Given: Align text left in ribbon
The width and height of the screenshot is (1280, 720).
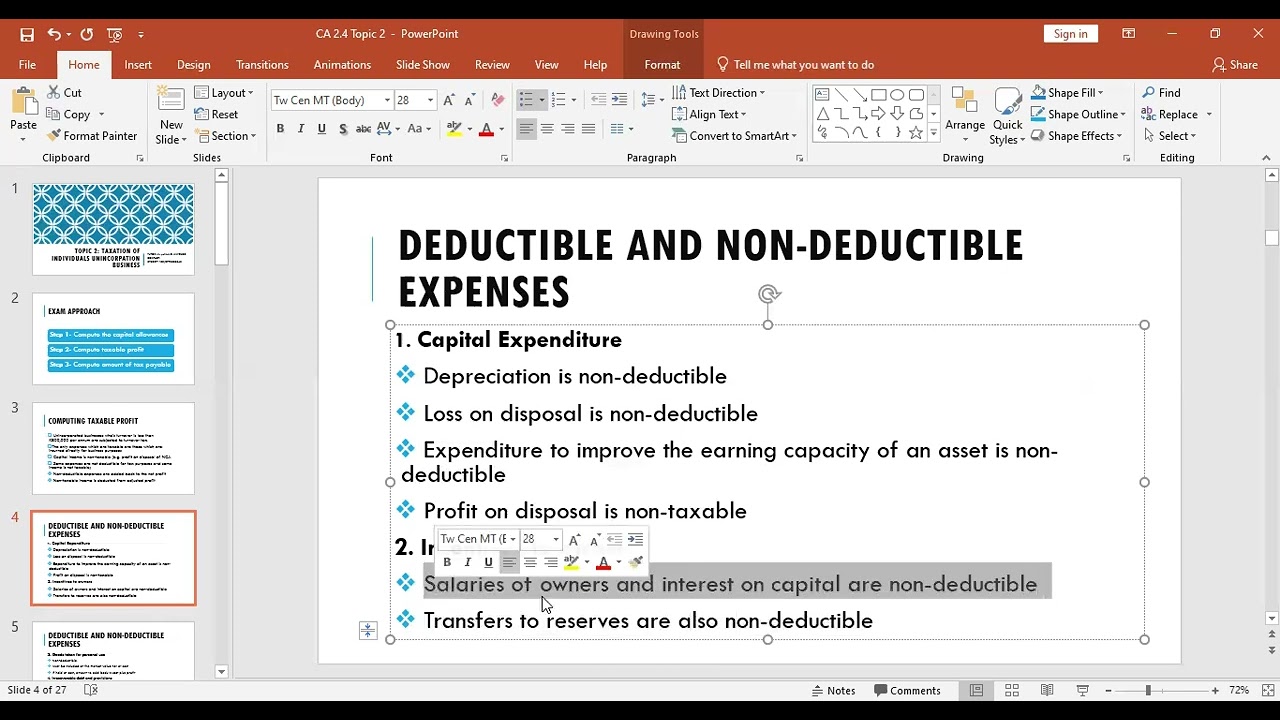Looking at the screenshot, I should click(526, 129).
